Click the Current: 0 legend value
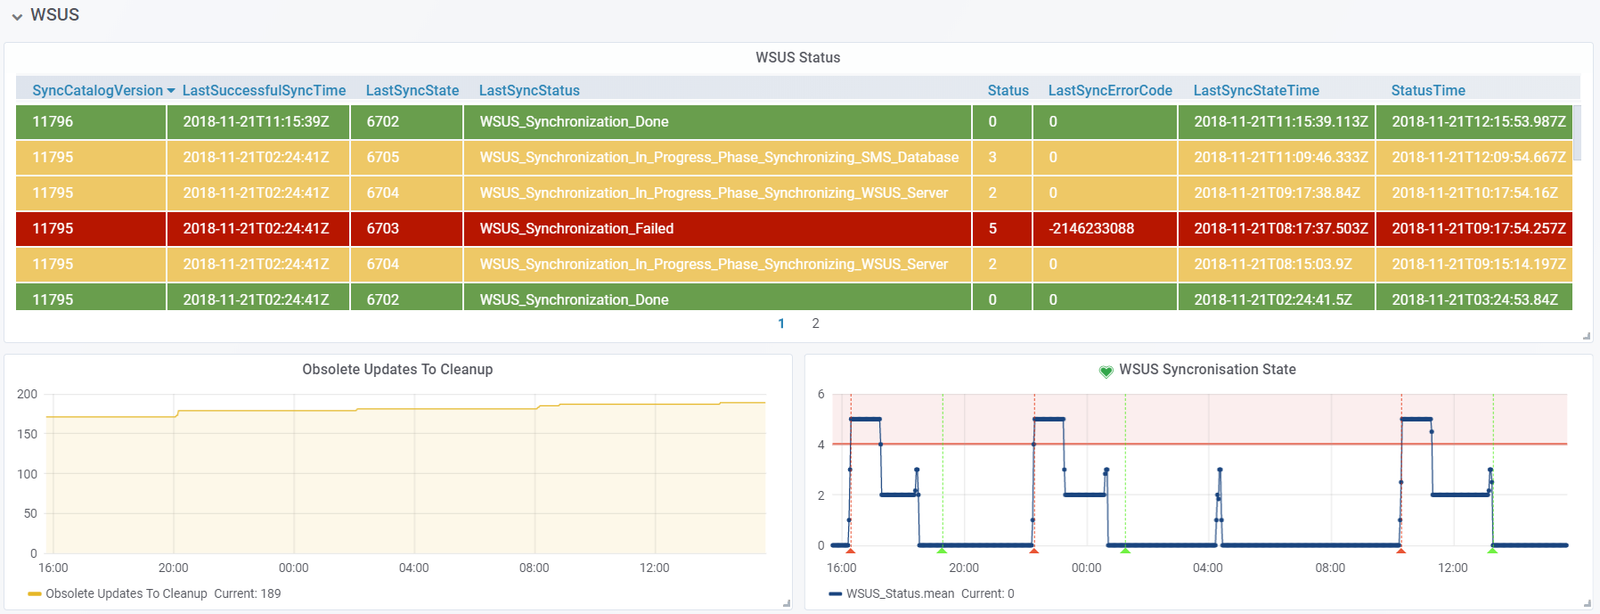 [987, 593]
